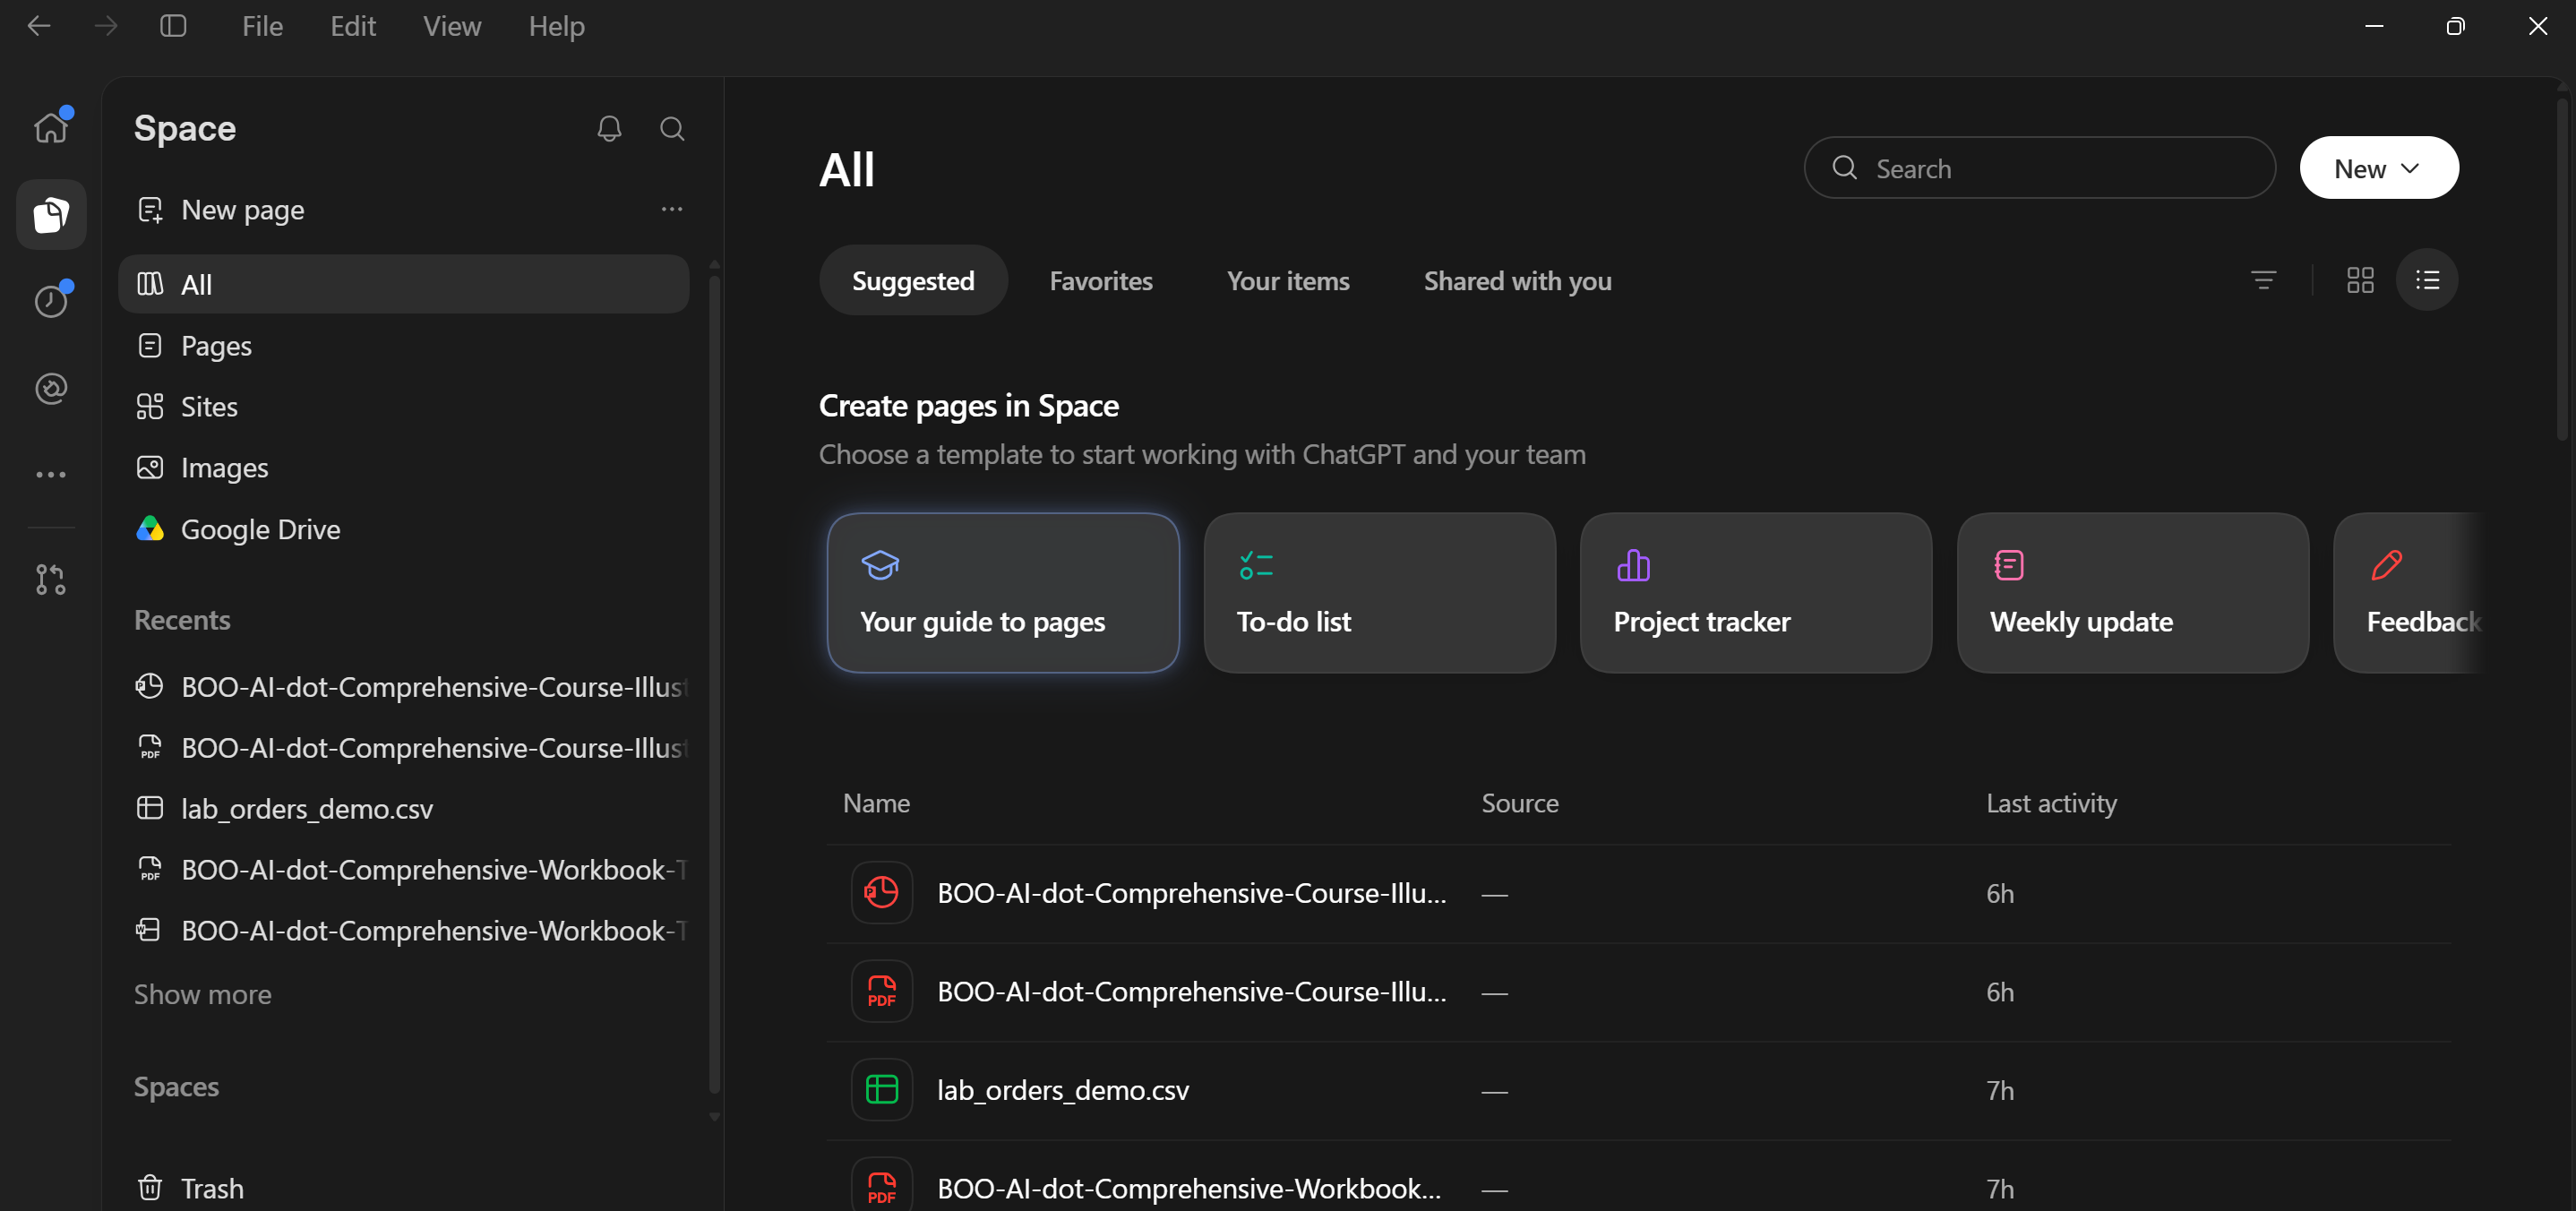Open the Home icon in left rail
Viewport: 2576px width, 1211px height.
pyautogui.click(x=51, y=127)
